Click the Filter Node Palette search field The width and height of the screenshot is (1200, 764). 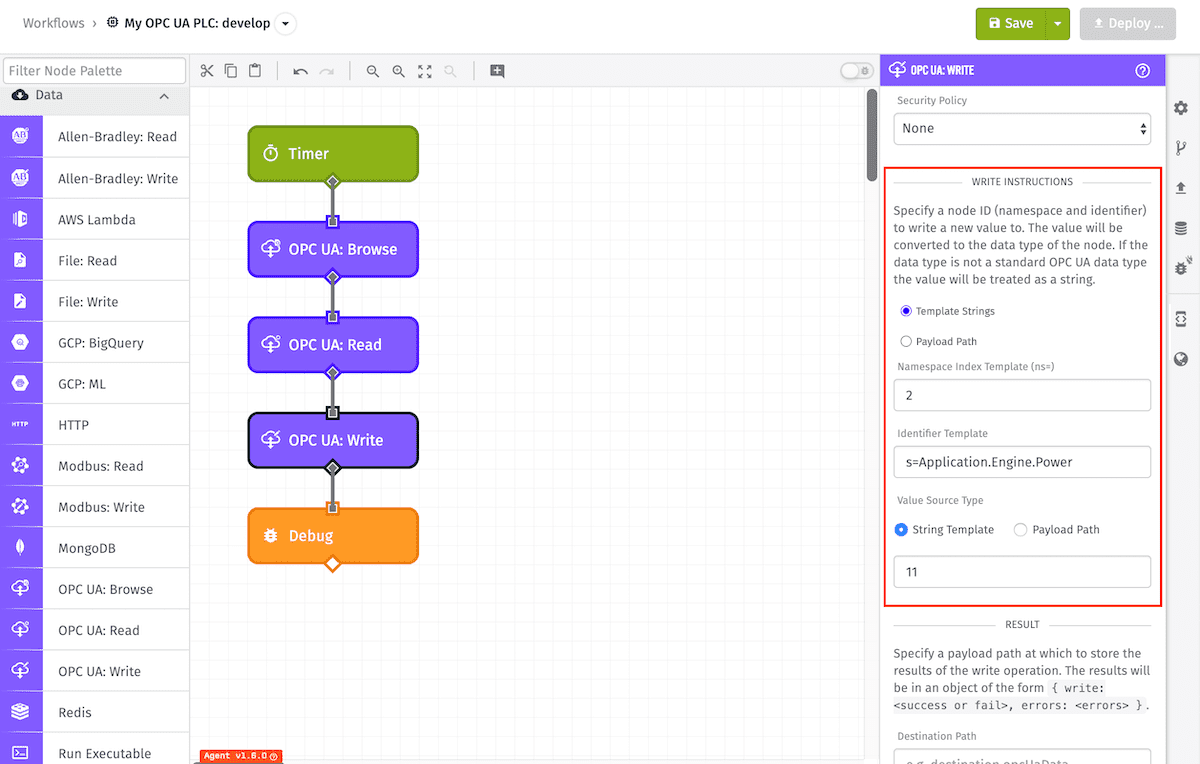click(95, 71)
